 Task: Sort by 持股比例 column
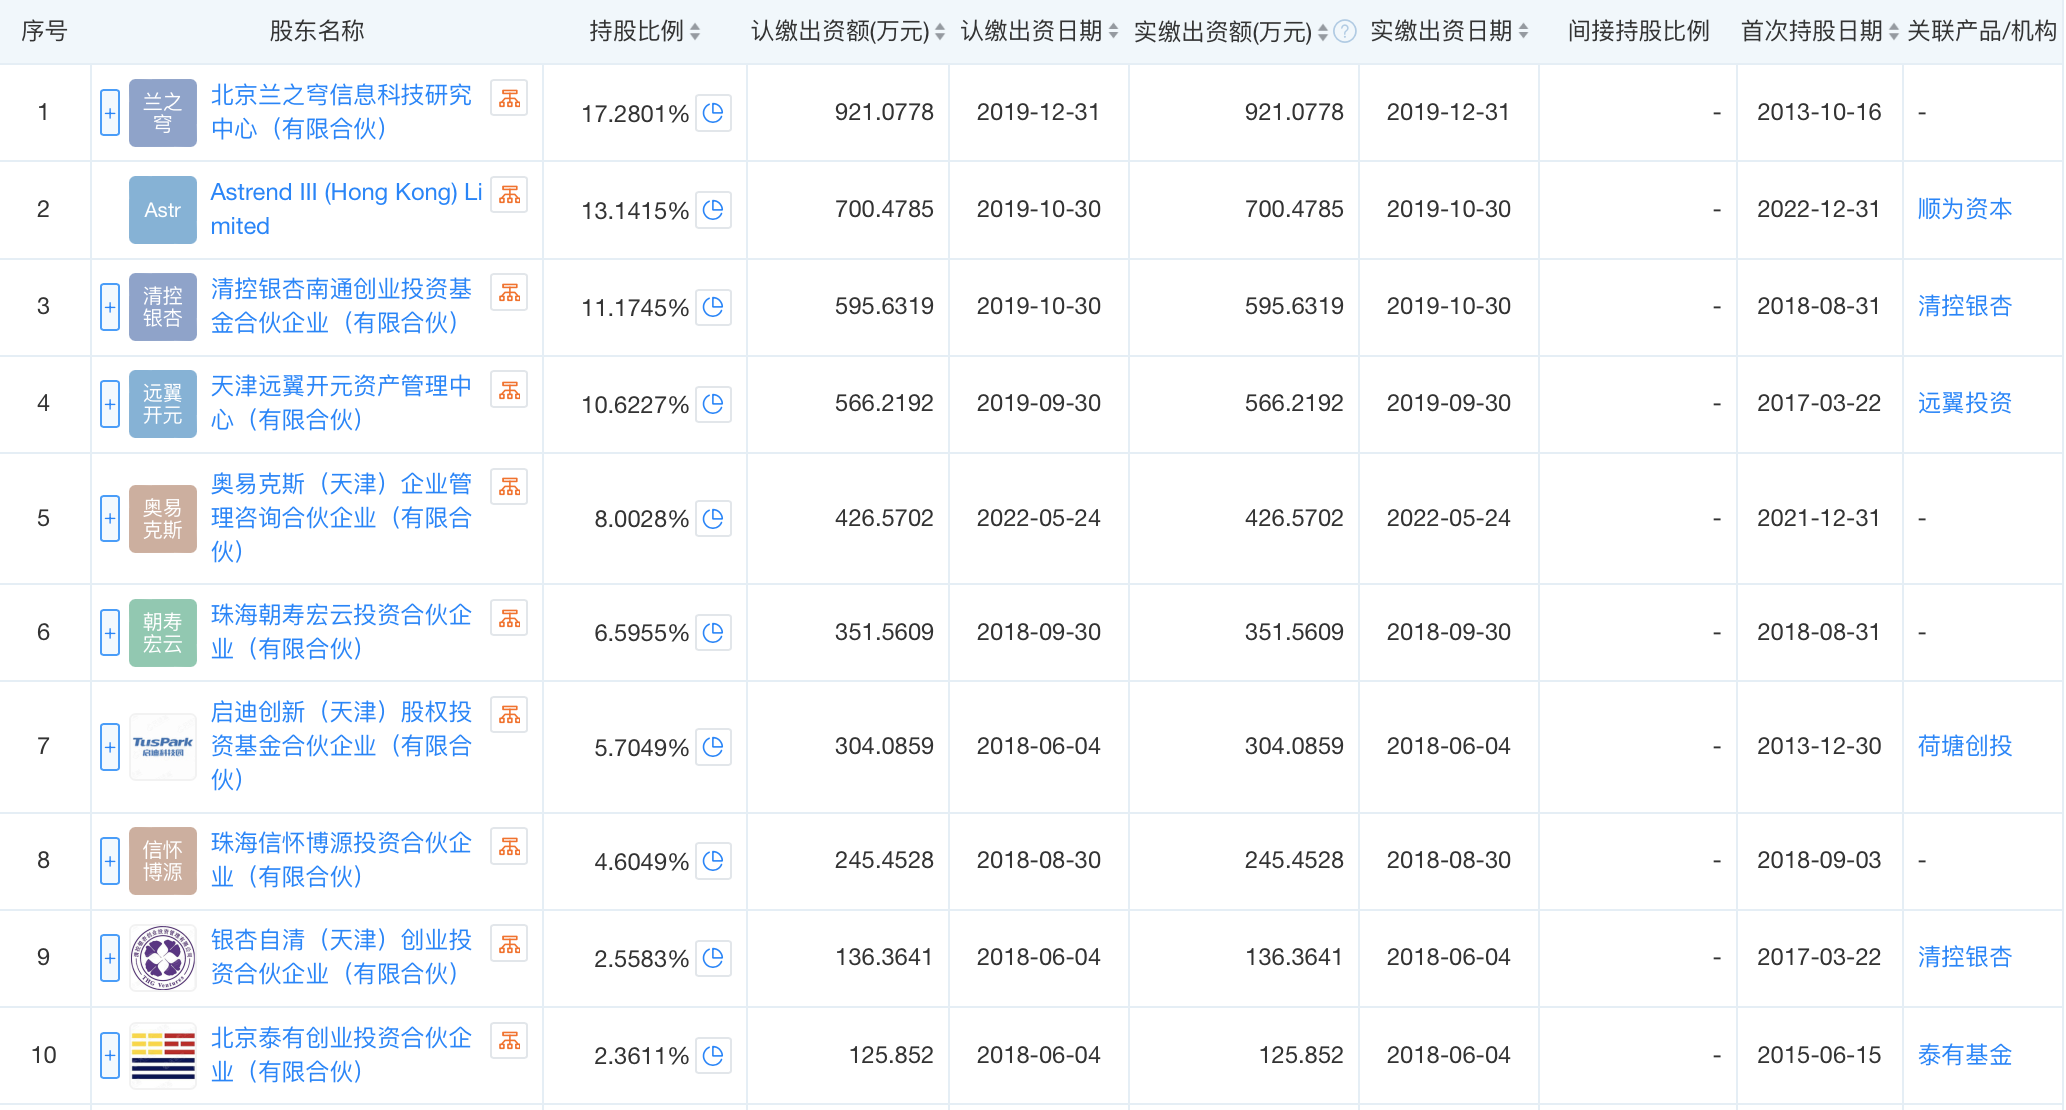[695, 32]
